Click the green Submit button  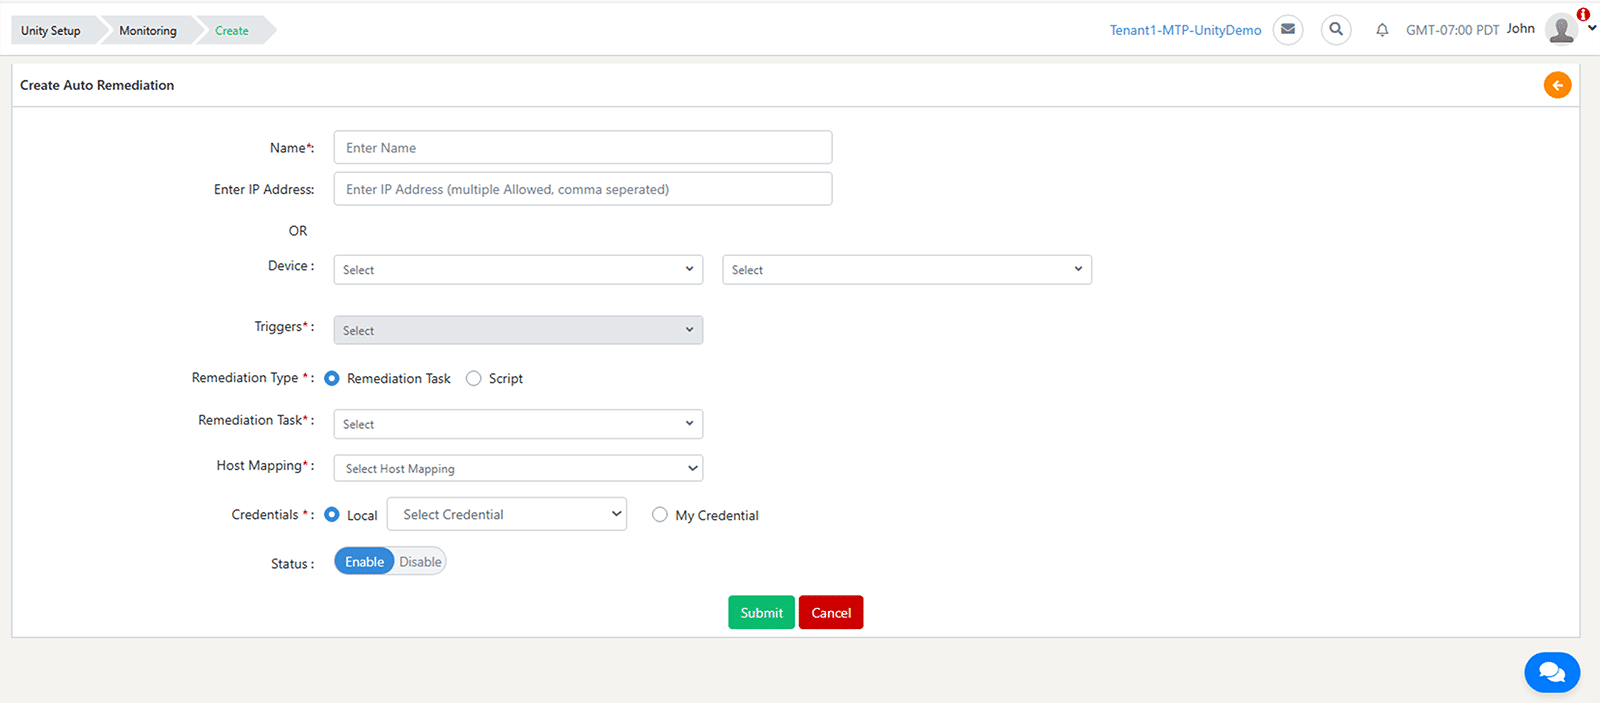coord(761,613)
